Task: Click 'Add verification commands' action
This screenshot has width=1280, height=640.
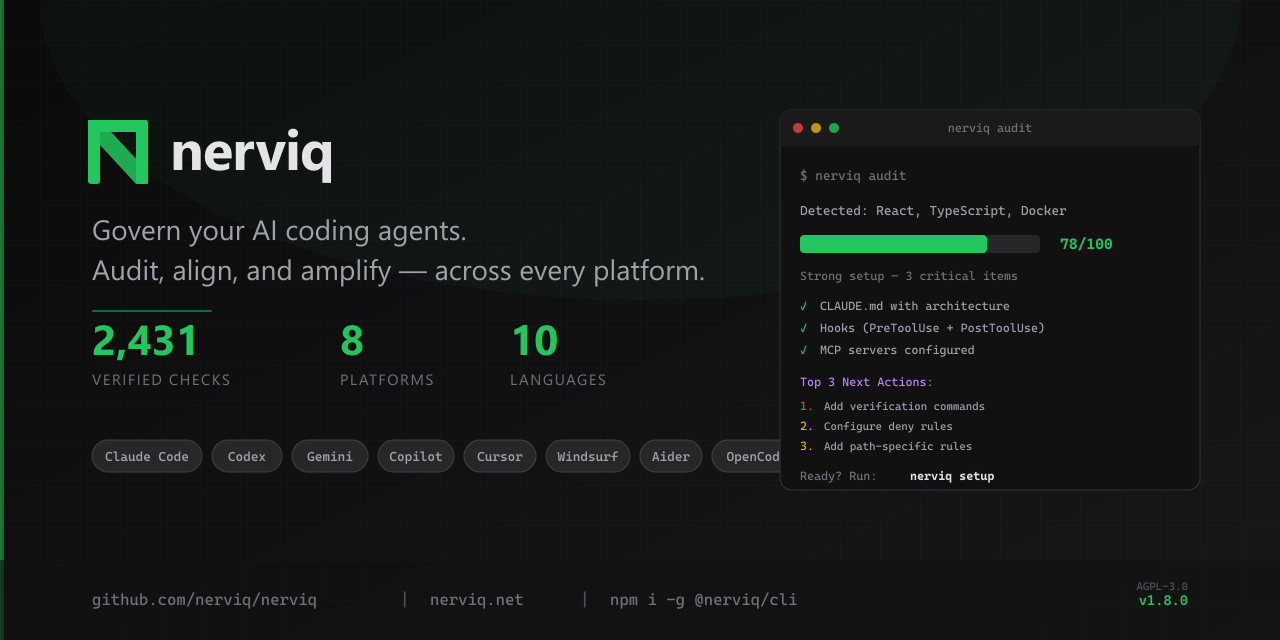Action: pos(904,406)
